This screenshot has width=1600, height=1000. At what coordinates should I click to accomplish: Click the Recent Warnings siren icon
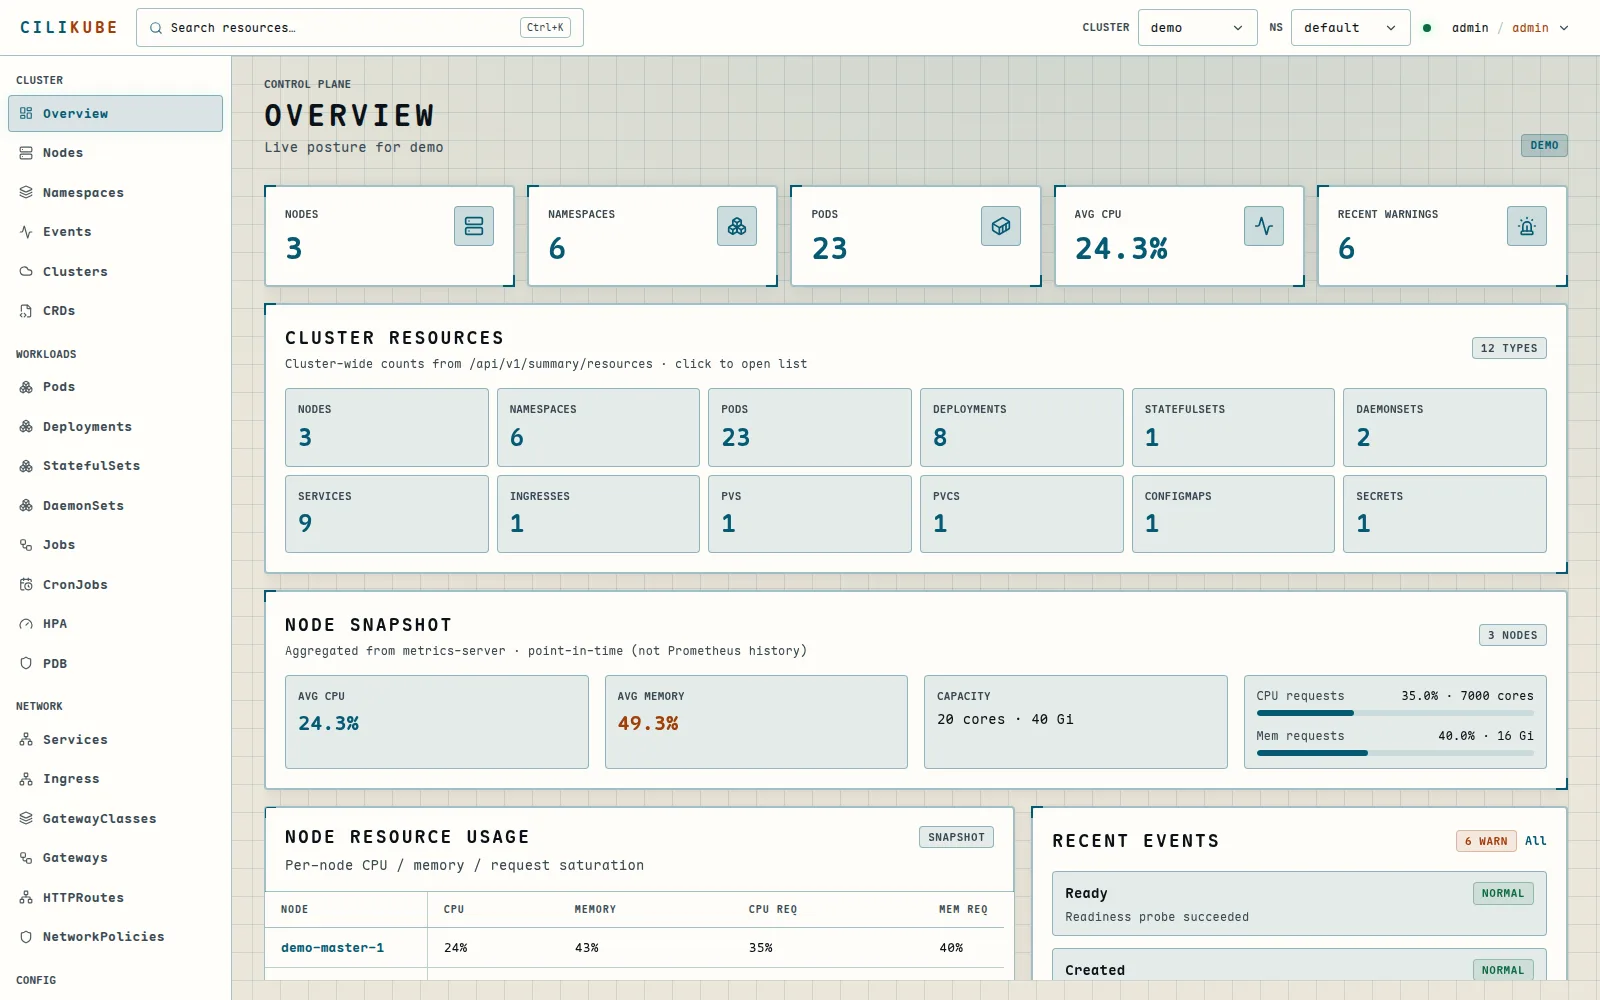[x=1527, y=226]
